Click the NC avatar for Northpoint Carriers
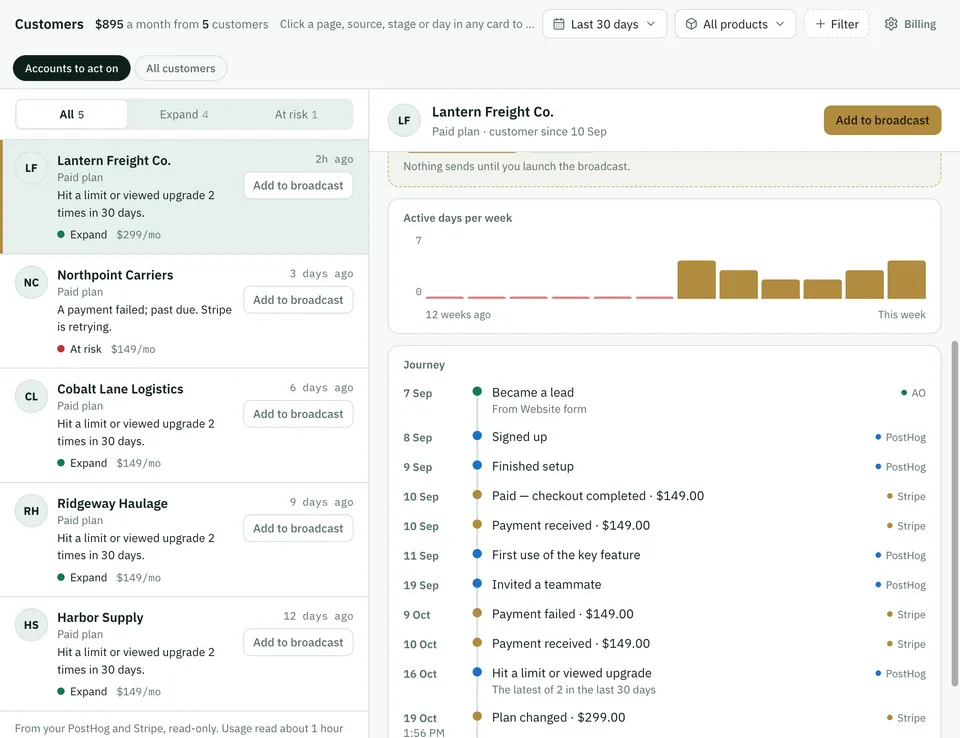The image size is (960, 738). click(x=31, y=282)
